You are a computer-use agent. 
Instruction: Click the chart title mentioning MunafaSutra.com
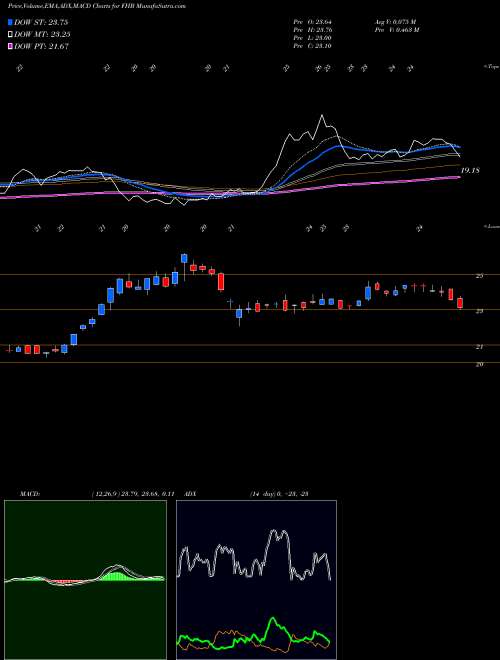pos(96,6)
